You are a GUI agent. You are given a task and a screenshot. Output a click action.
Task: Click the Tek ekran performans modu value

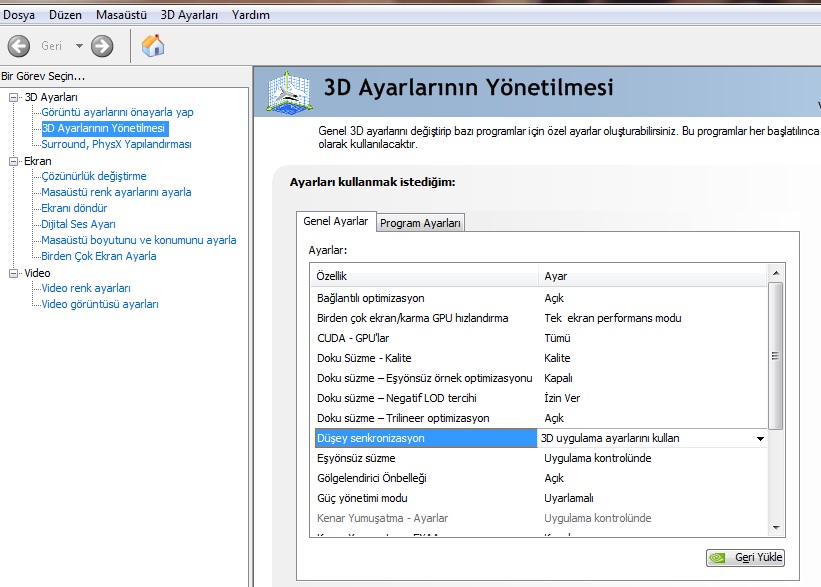[x=613, y=318]
